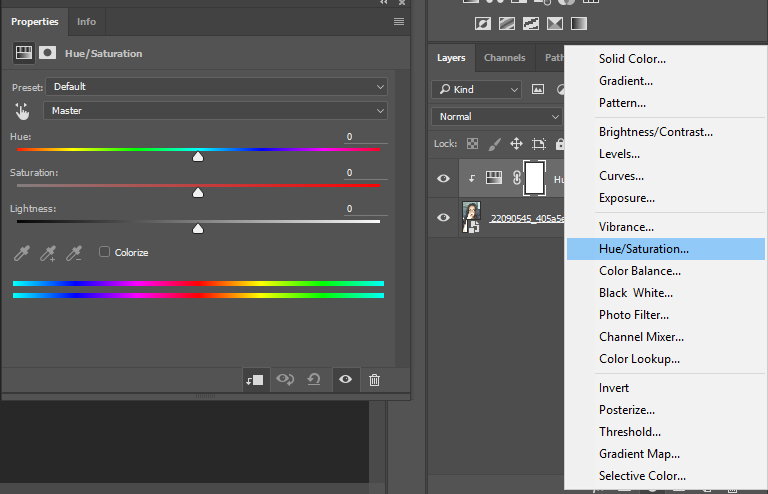Select the white layer mask thumbnail
Viewport: 768px width, 494px height.
coord(534,178)
